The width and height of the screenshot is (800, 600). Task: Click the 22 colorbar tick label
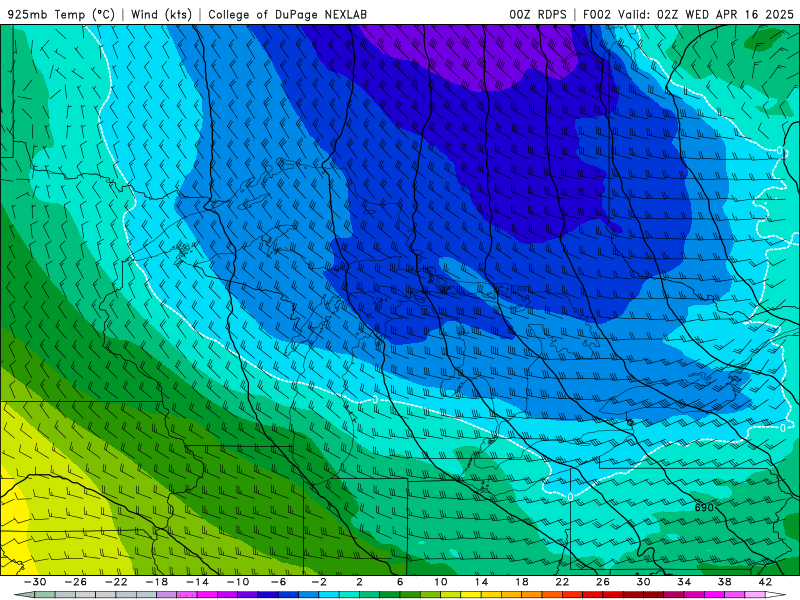562,582
